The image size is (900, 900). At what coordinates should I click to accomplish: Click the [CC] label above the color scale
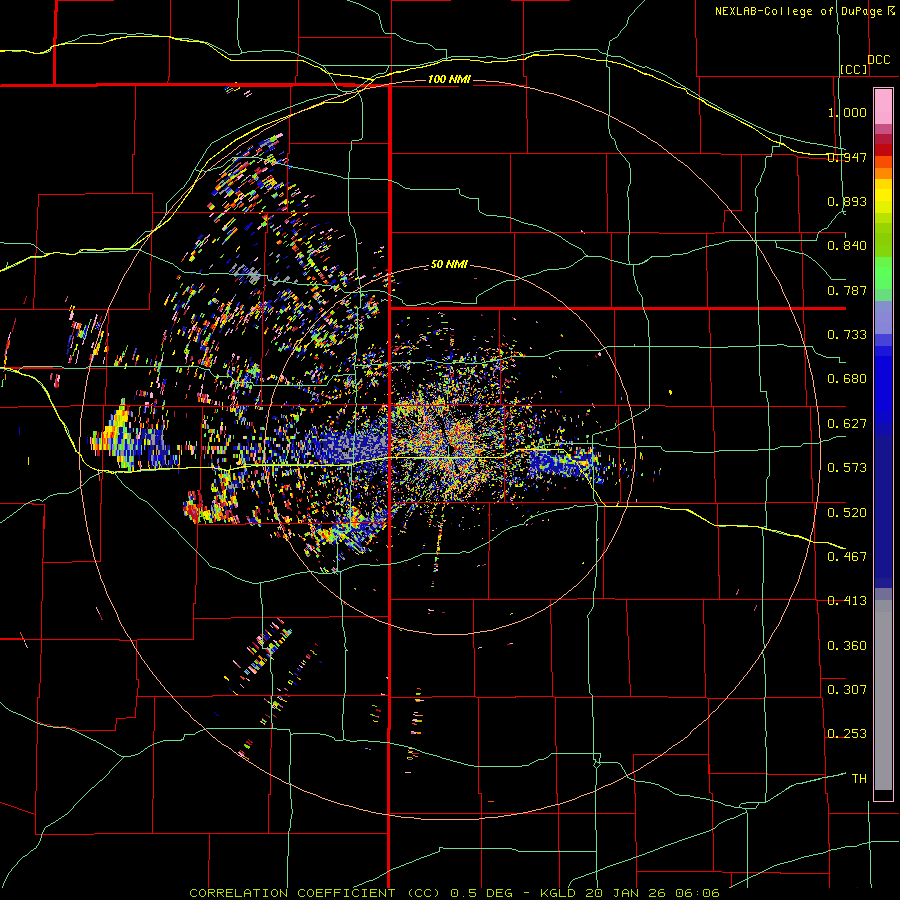point(854,69)
